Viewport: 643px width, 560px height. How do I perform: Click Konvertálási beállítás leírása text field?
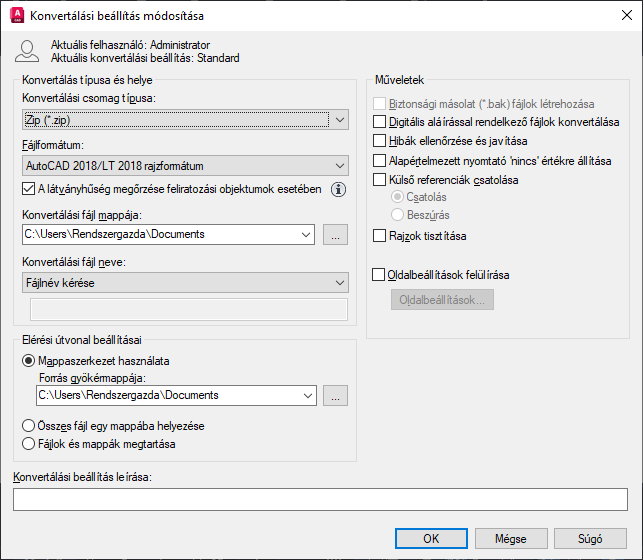pos(320,499)
